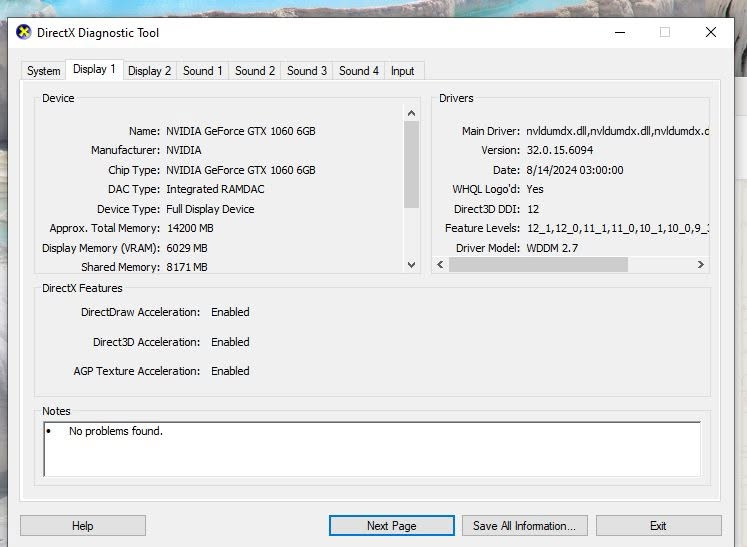Open the Sound 4 tab
The width and height of the screenshot is (747, 547).
click(x=359, y=71)
